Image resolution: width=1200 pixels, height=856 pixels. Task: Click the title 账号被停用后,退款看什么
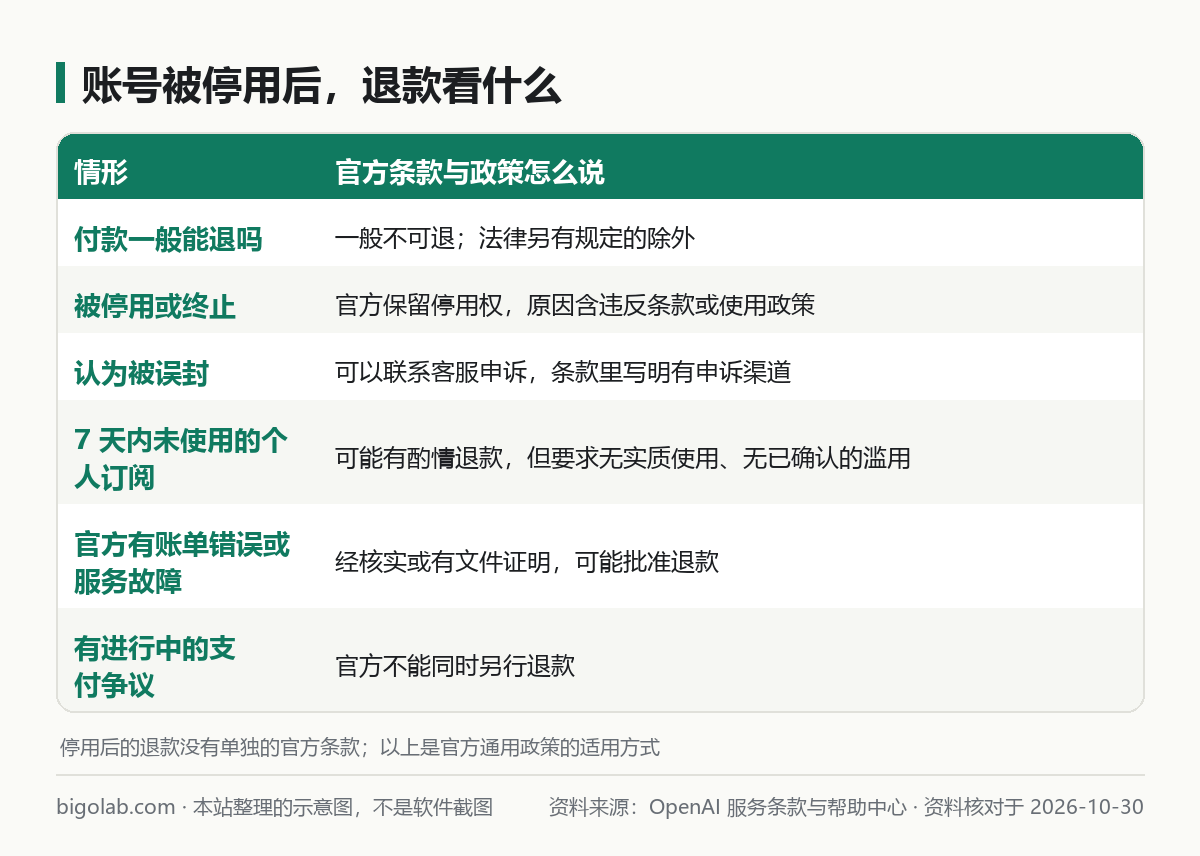[x=322, y=87]
